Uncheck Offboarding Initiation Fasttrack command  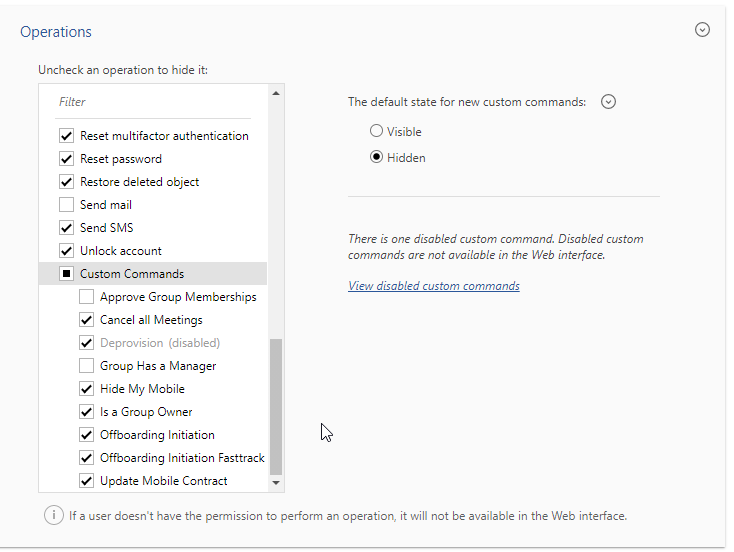click(87, 458)
